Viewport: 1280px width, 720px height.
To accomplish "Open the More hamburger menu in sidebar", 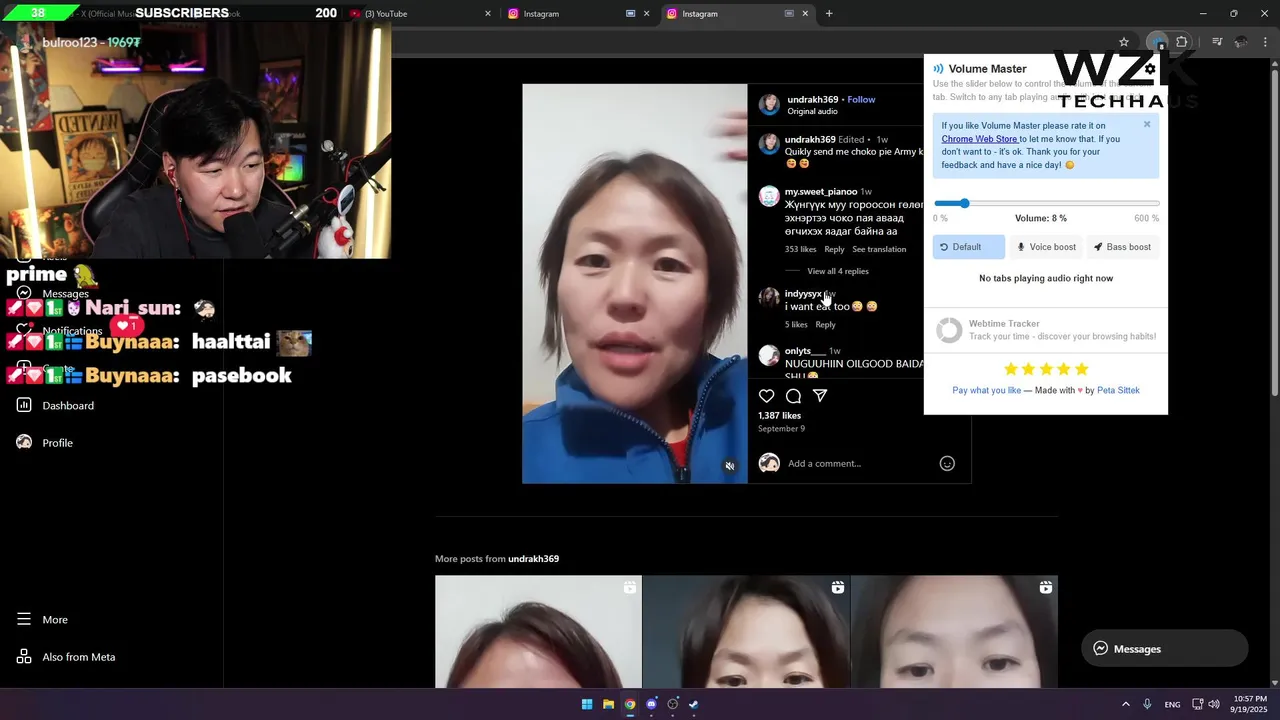I will [24, 619].
